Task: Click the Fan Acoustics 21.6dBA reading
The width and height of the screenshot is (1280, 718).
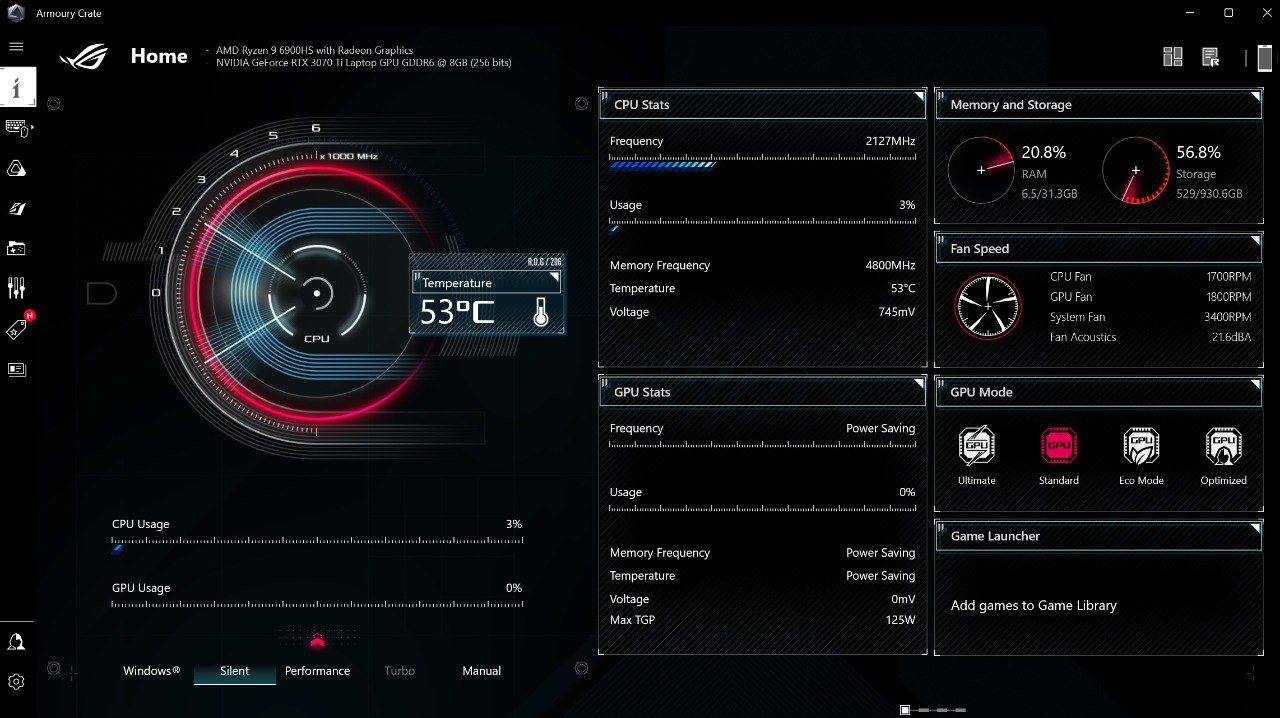Action: click(x=1232, y=337)
